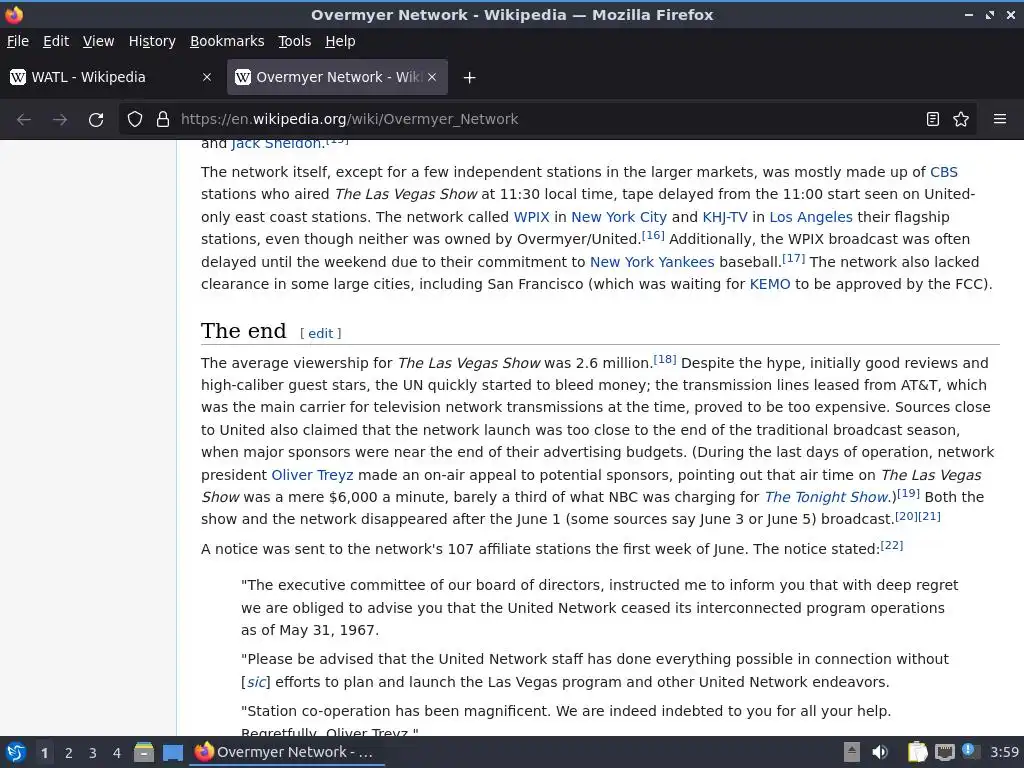Open the Firefox hamburger menu
The width and height of the screenshot is (1024, 768).
tap(1000, 119)
